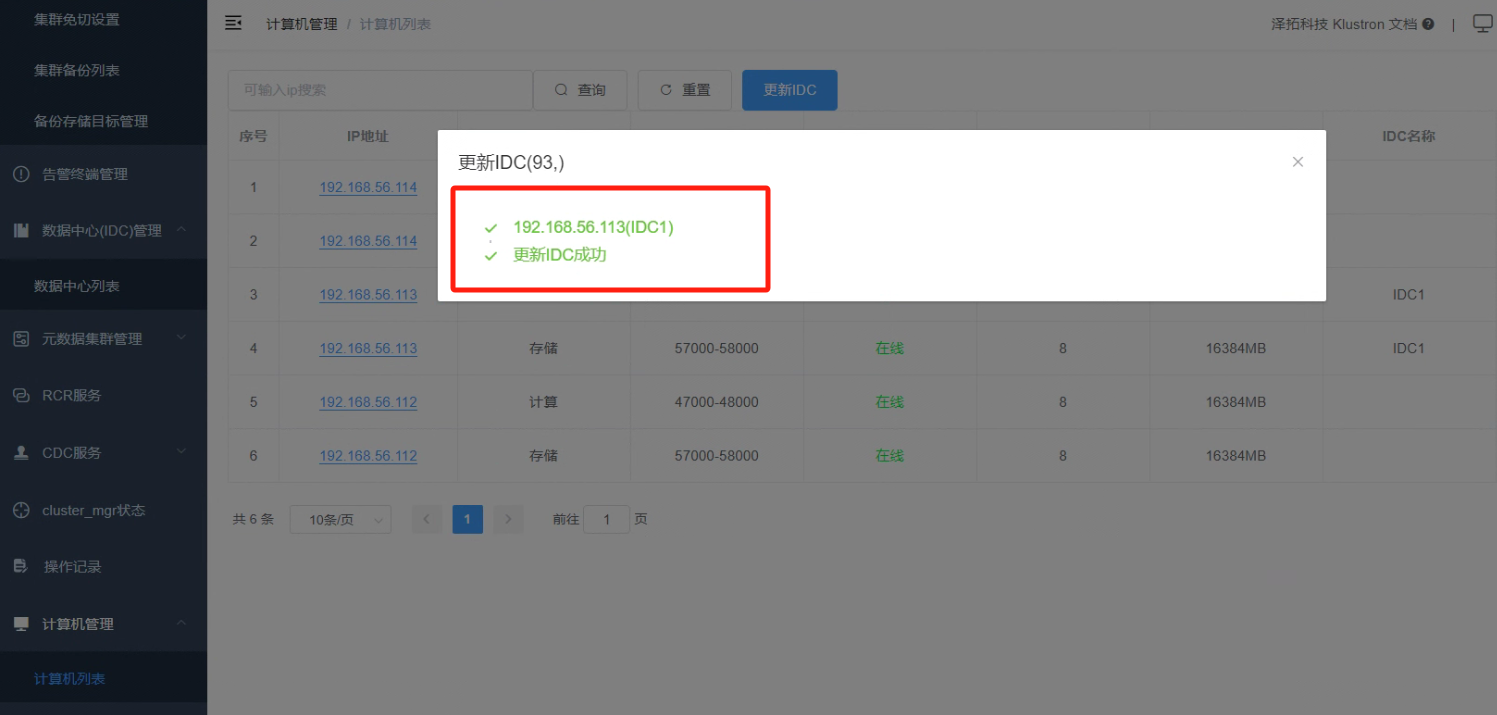This screenshot has height=715, width=1497.
Task: Open the Klustron documentation help icon
Action: coord(1428,24)
